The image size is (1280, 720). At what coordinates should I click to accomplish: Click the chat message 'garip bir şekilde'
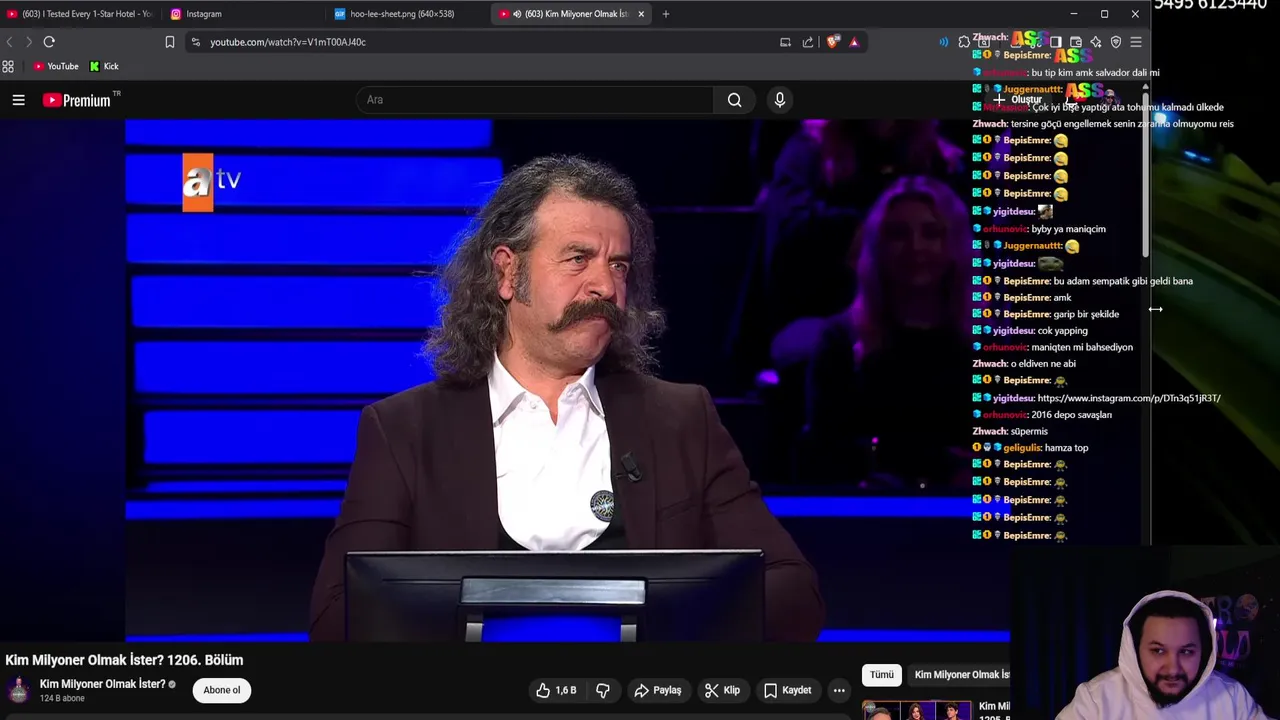pyautogui.click(x=1086, y=314)
